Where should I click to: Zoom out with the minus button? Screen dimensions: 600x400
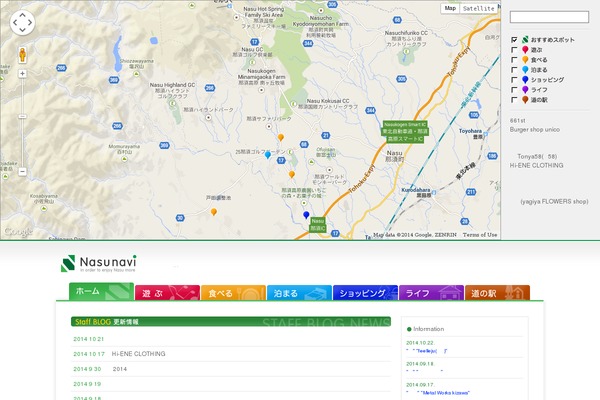[x=22, y=171]
